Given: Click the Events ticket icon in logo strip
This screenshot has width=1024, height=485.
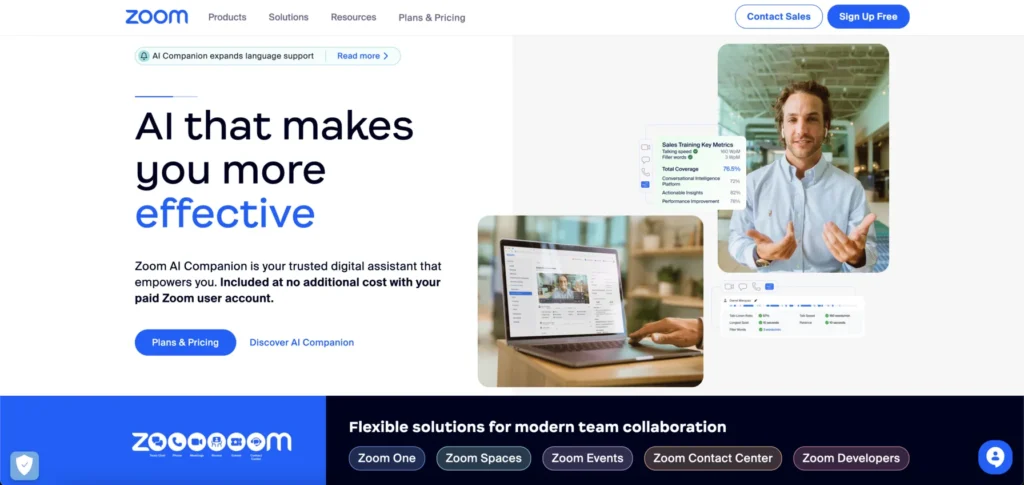Looking at the screenshot, I should coord(236,442).
